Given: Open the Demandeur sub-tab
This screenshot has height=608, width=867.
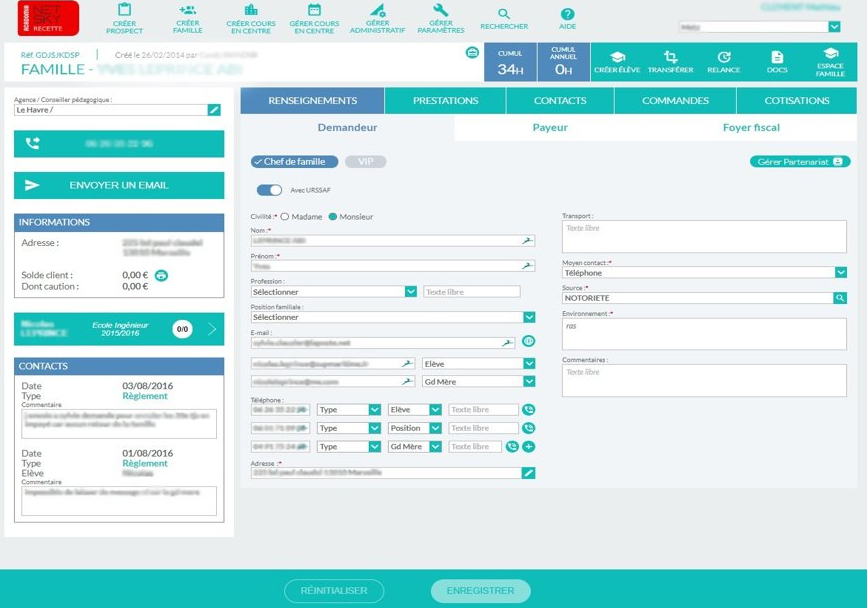Looking at the screenshot, I should tap(347, 128).
